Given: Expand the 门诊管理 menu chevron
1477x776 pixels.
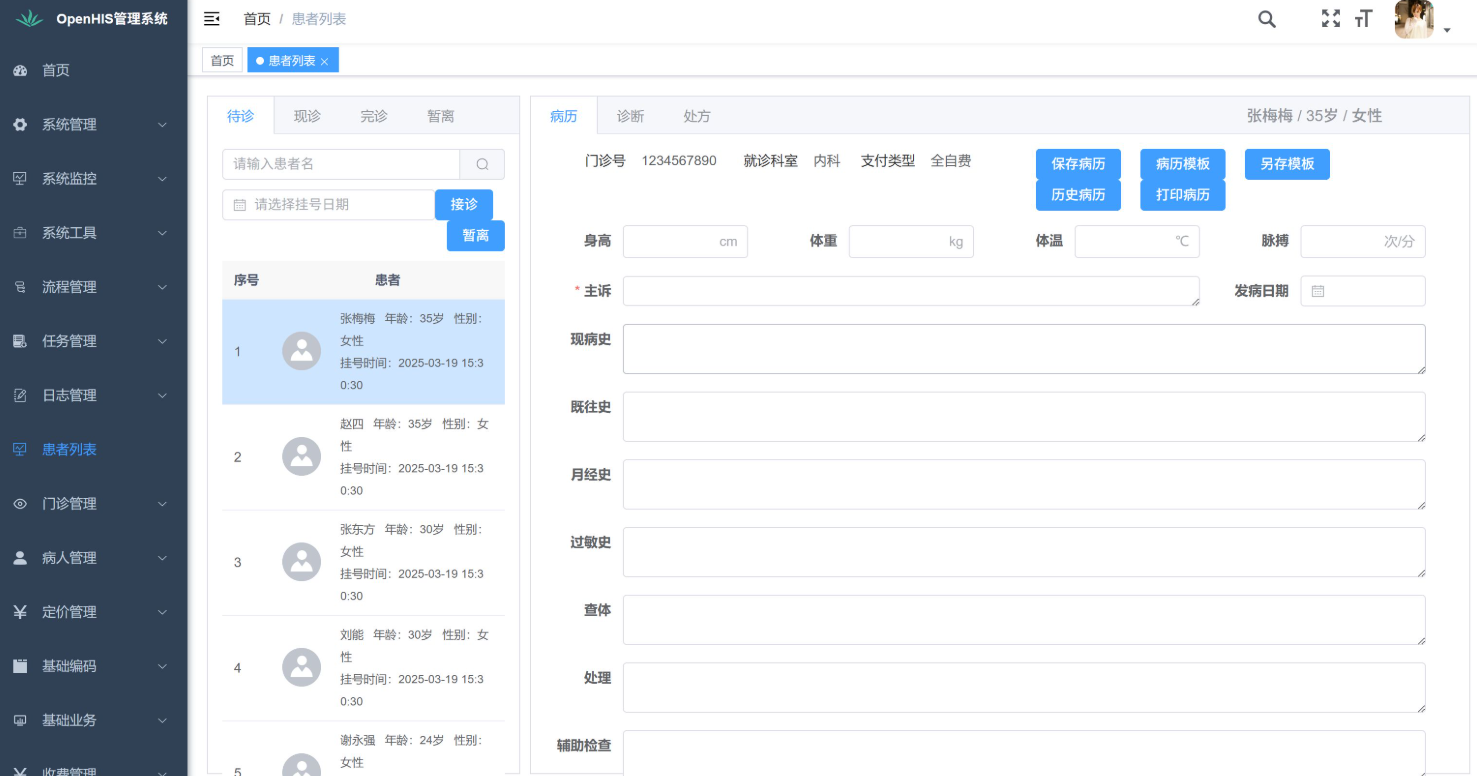Looking at the screenshot, I should [x=162, y=504].
